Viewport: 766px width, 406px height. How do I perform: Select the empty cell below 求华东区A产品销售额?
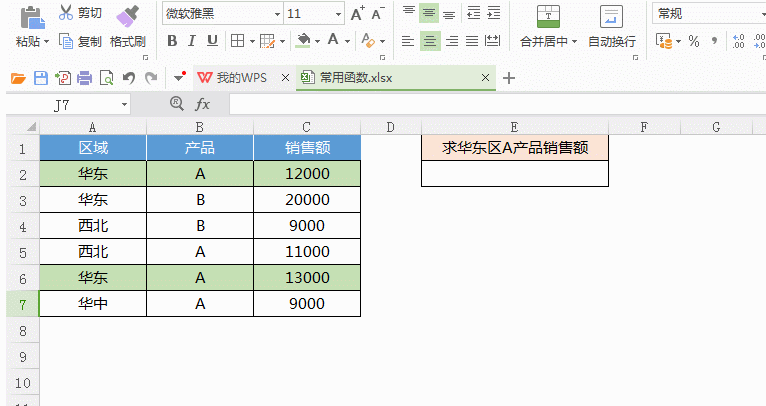click(x=514, y=173)
